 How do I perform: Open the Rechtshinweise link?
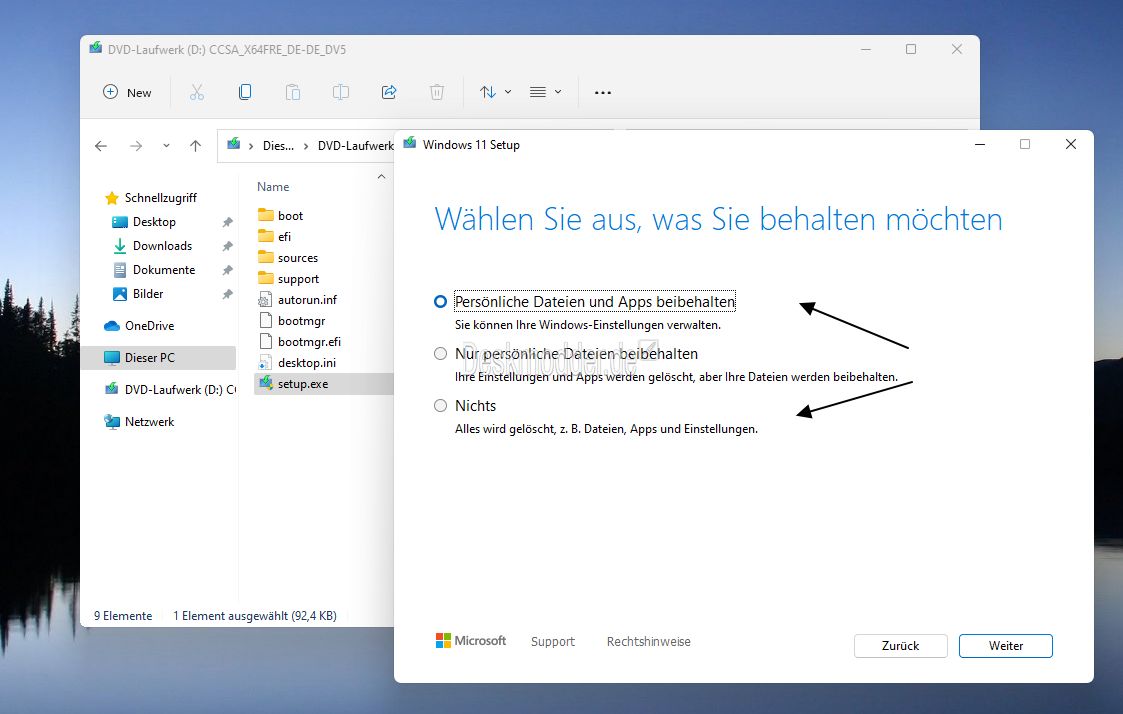tap(649, 642)
